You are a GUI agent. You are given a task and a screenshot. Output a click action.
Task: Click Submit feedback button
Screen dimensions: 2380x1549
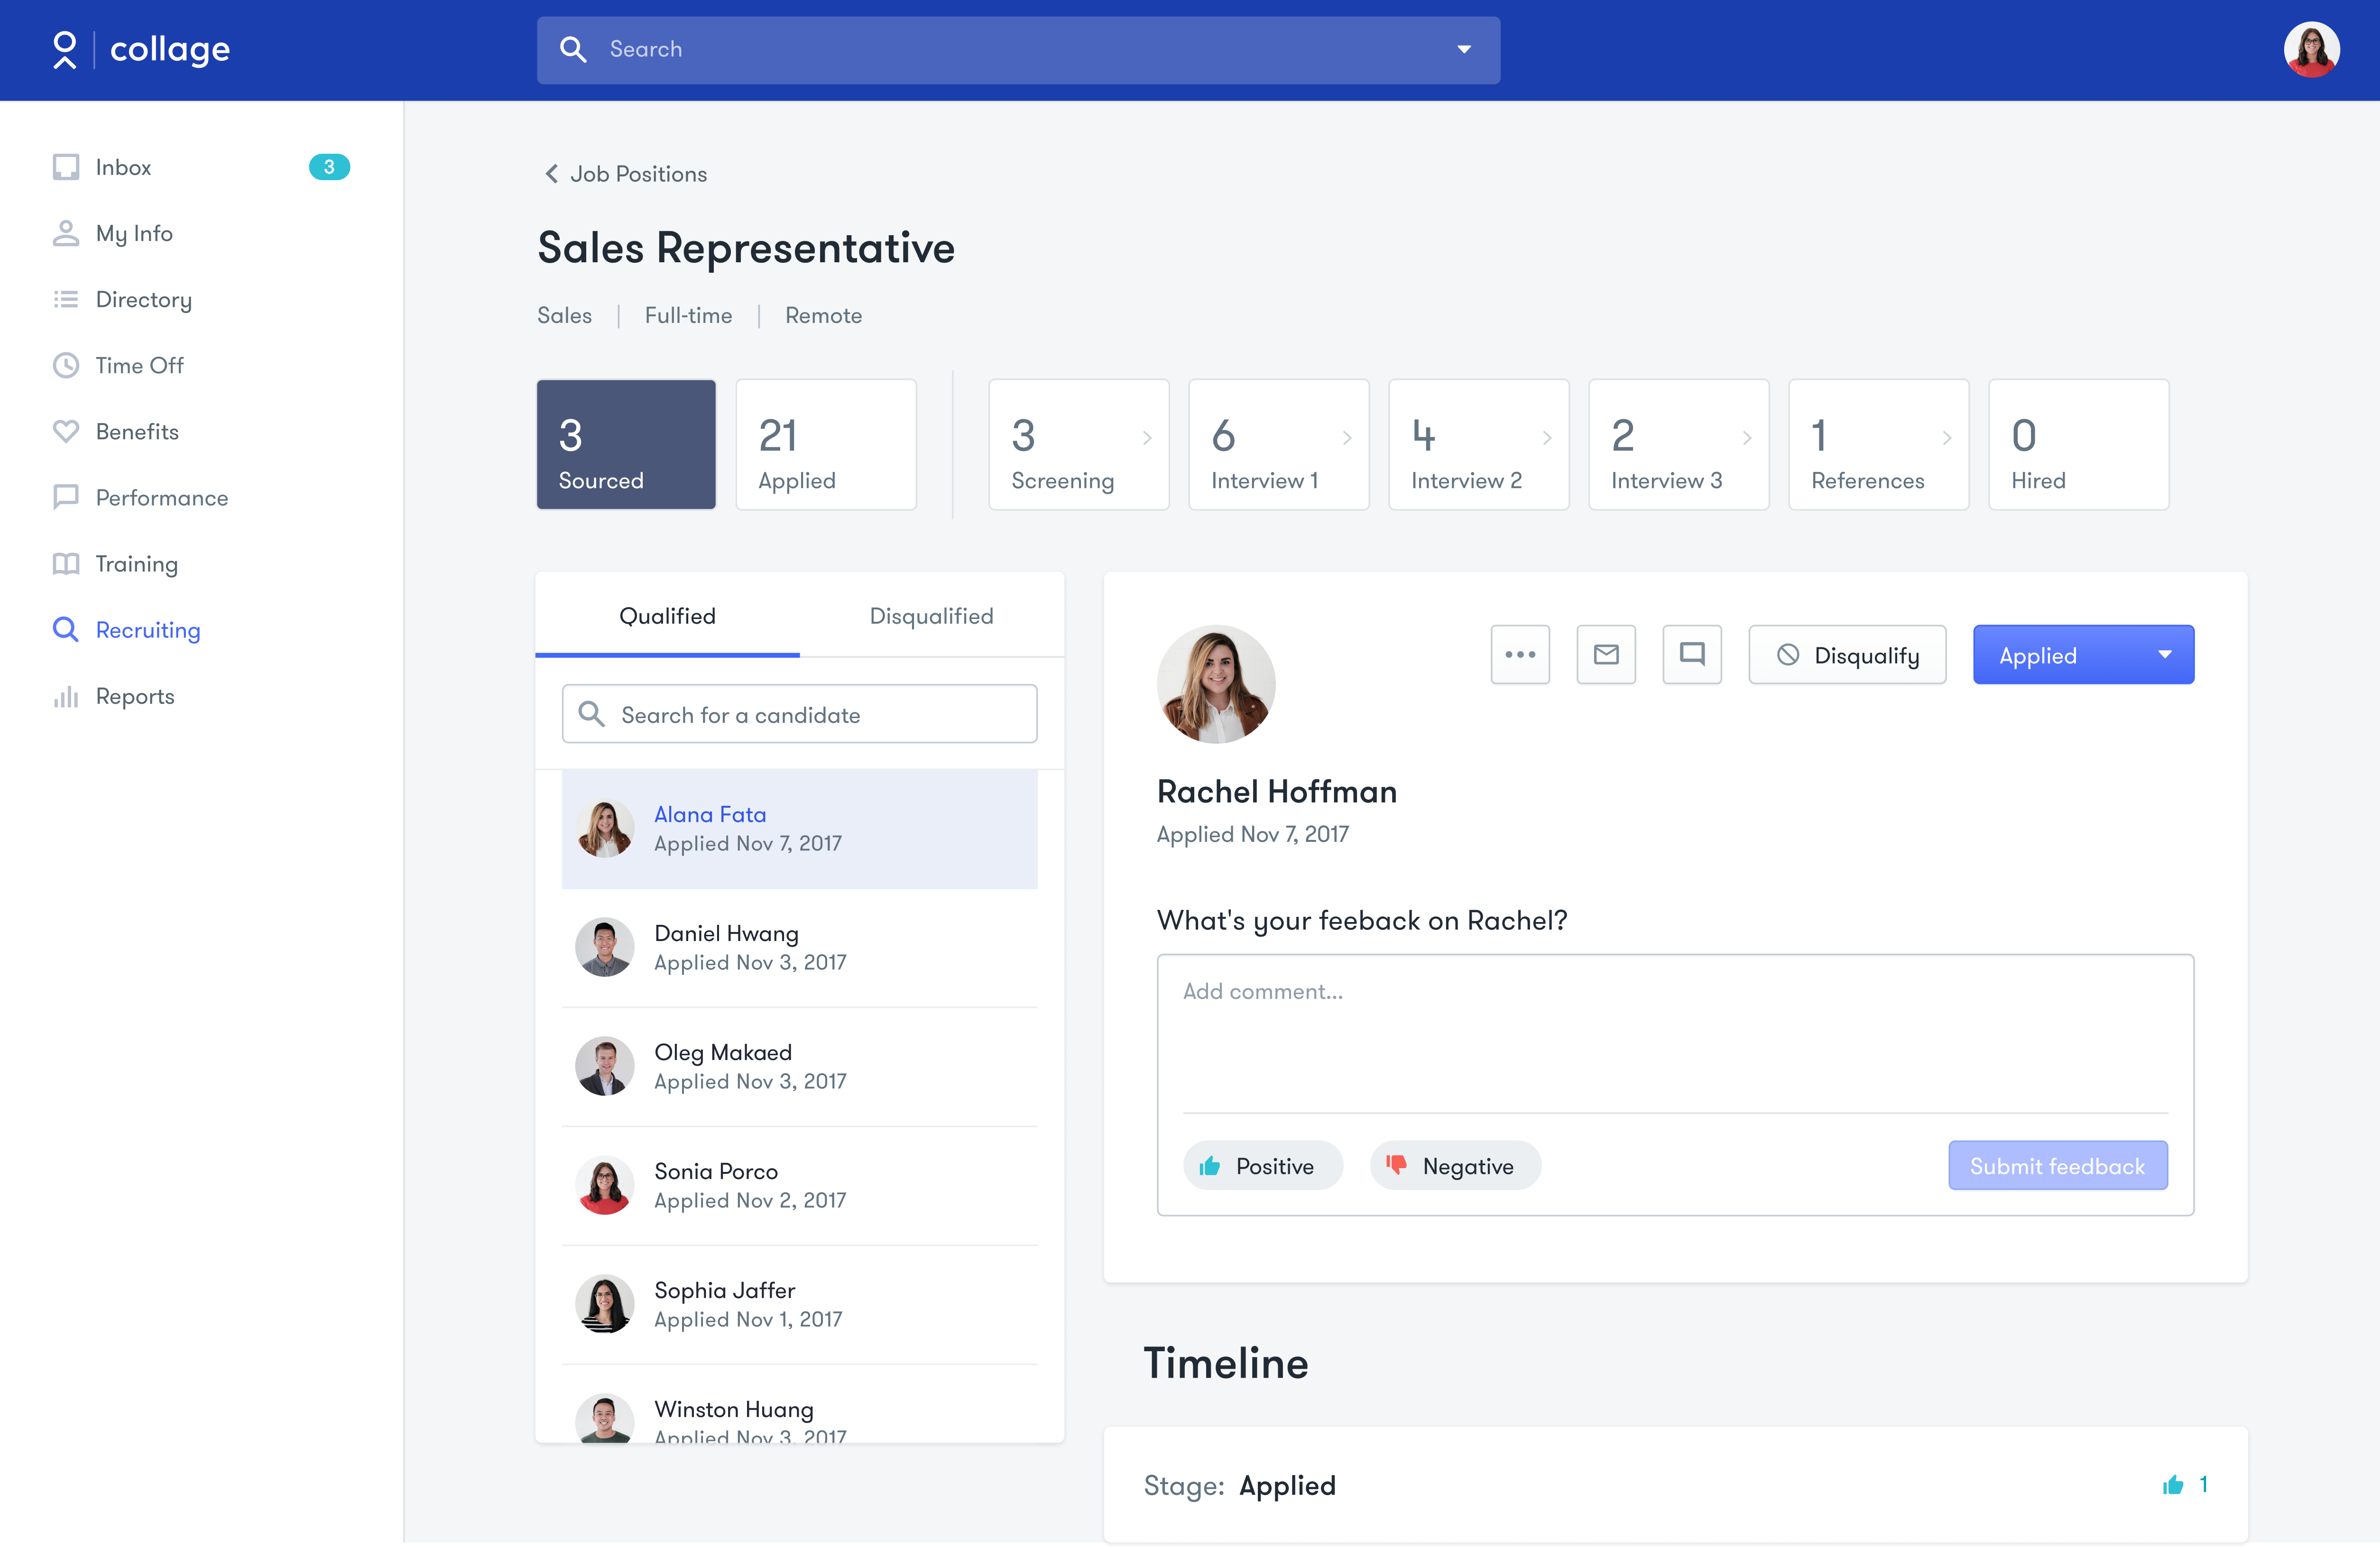(2057, 1166)
